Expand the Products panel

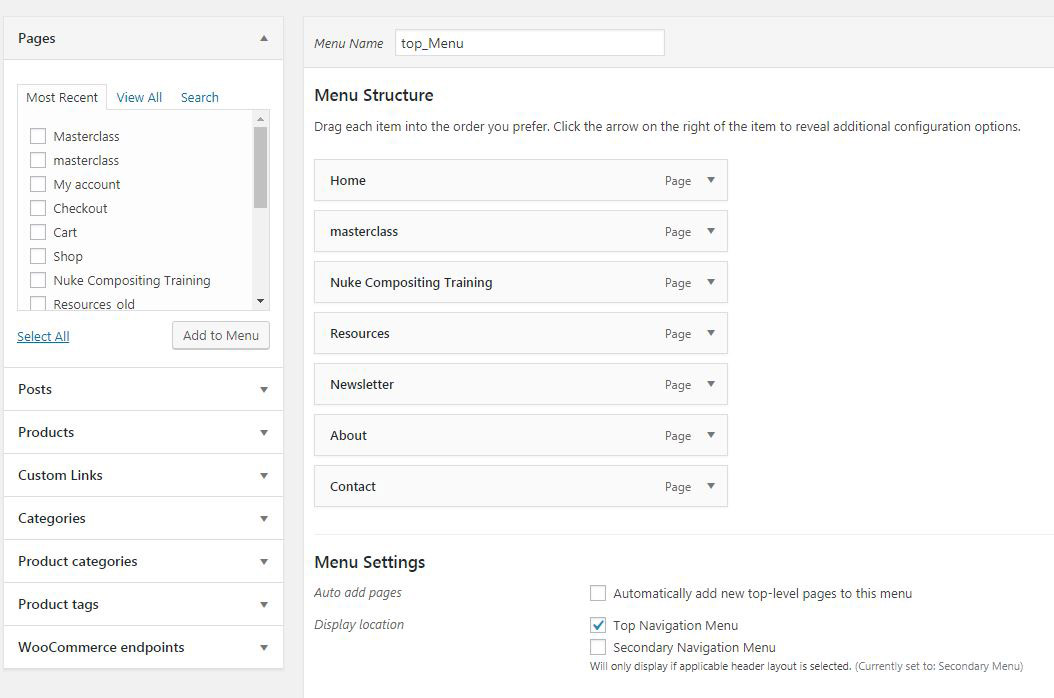264,432
